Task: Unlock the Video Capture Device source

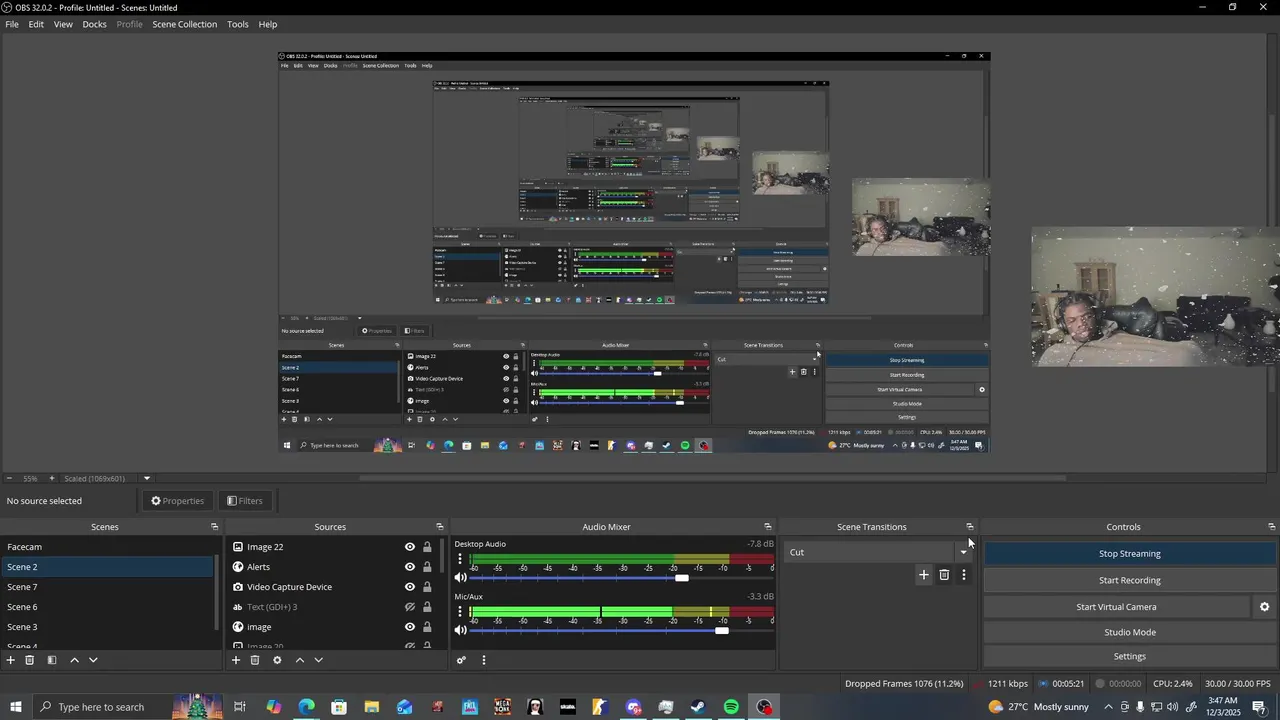Action: [x=427, y=587]
